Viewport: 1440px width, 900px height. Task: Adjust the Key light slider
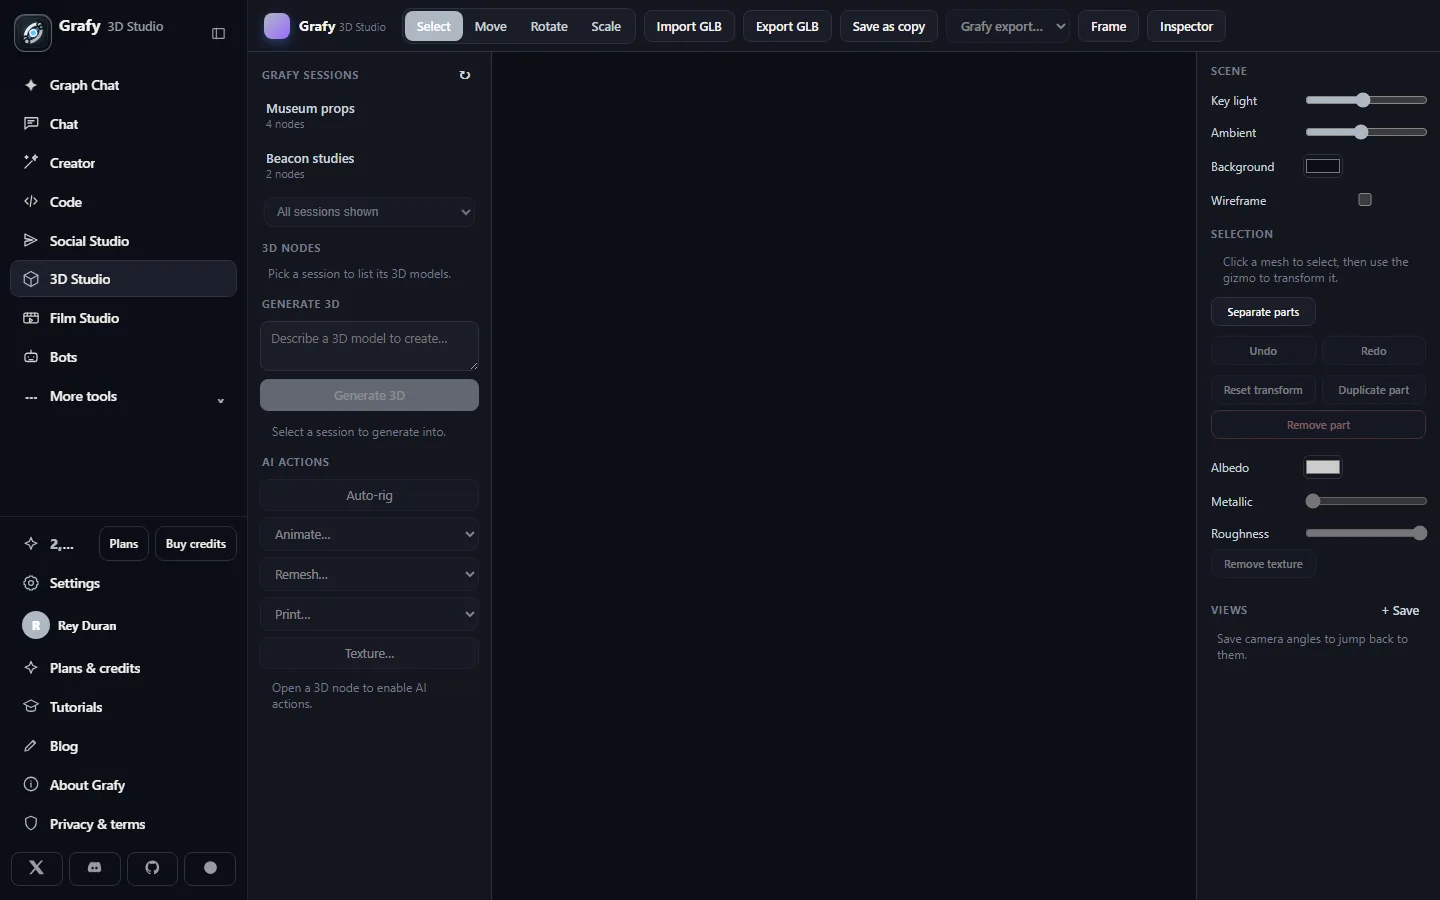(x=1366, y=100)
